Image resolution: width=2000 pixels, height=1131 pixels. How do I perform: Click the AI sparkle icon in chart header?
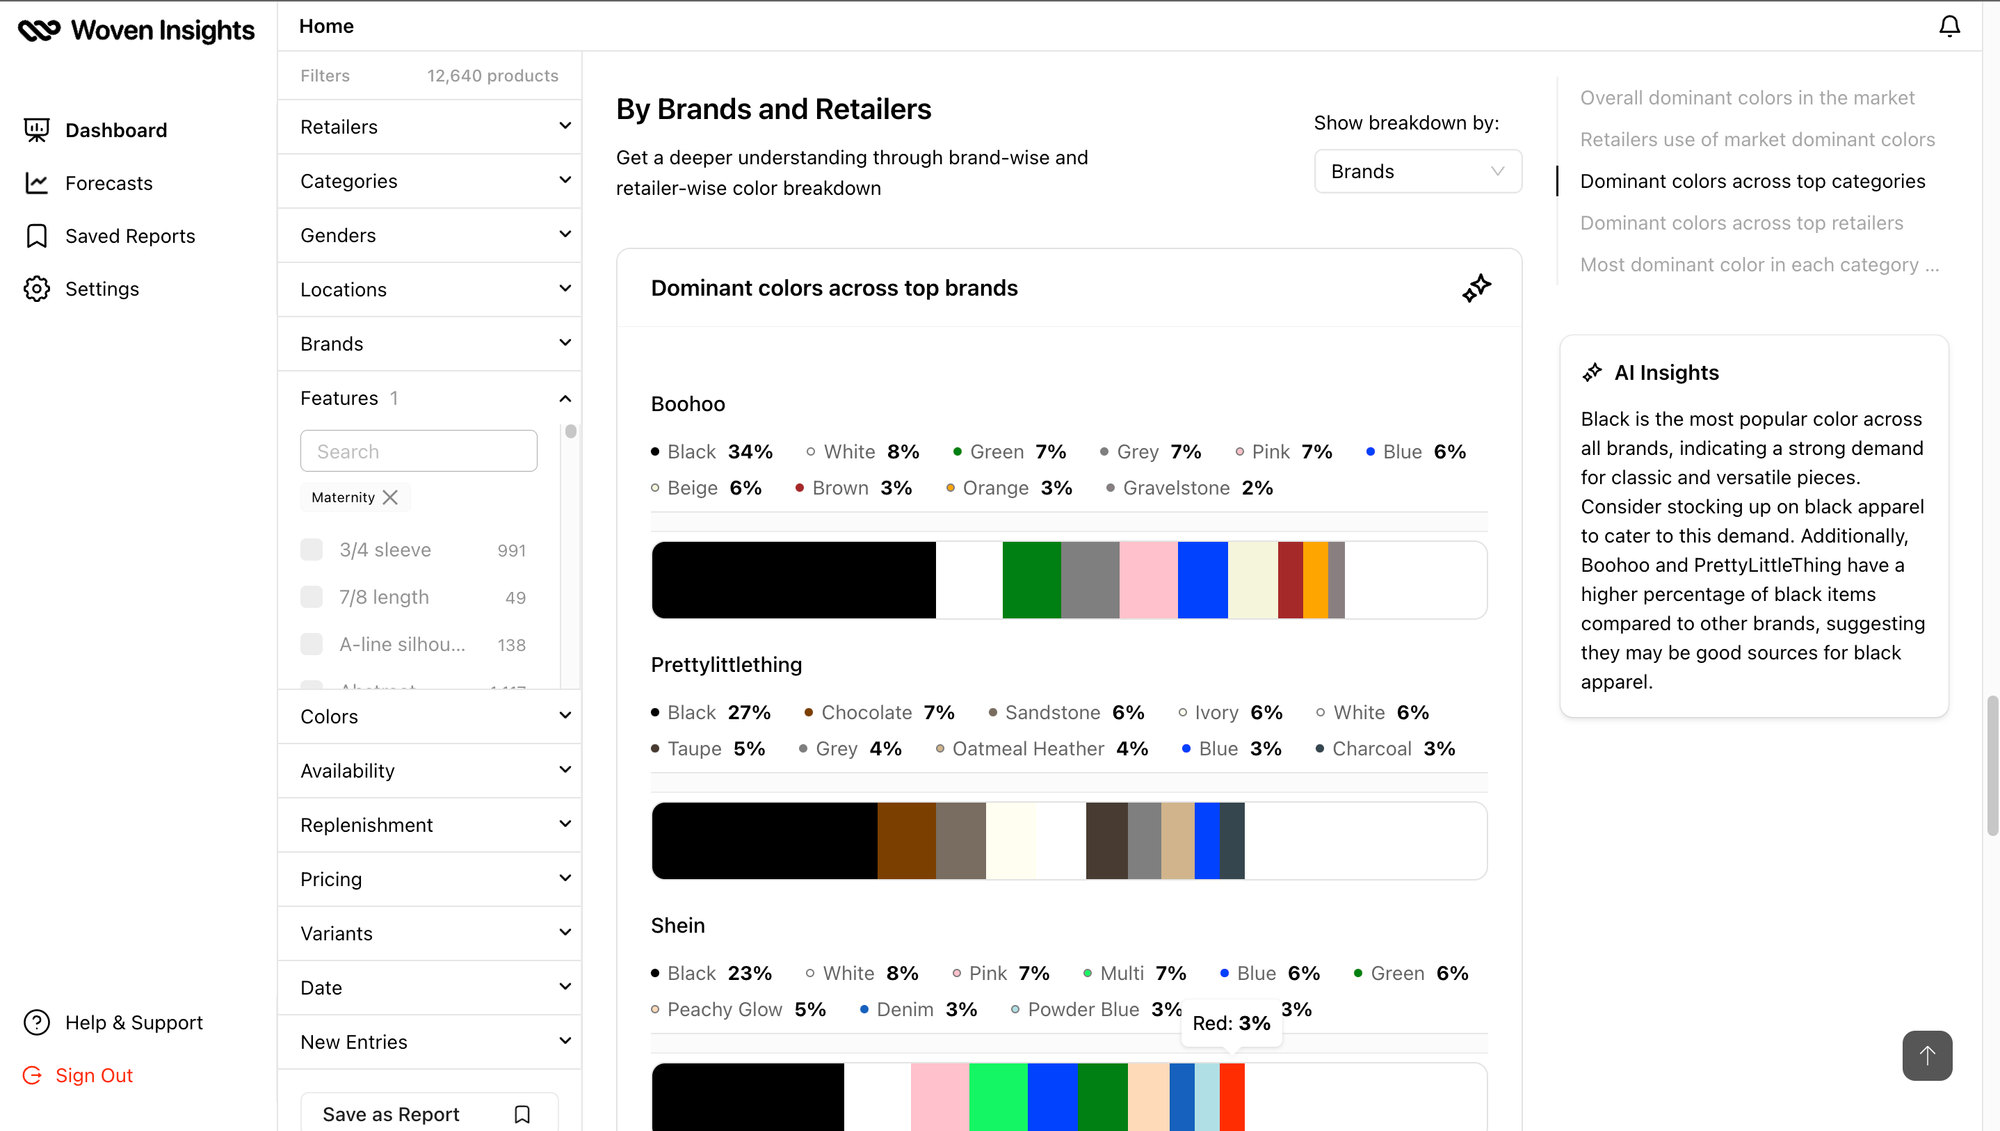(1476, 288)
